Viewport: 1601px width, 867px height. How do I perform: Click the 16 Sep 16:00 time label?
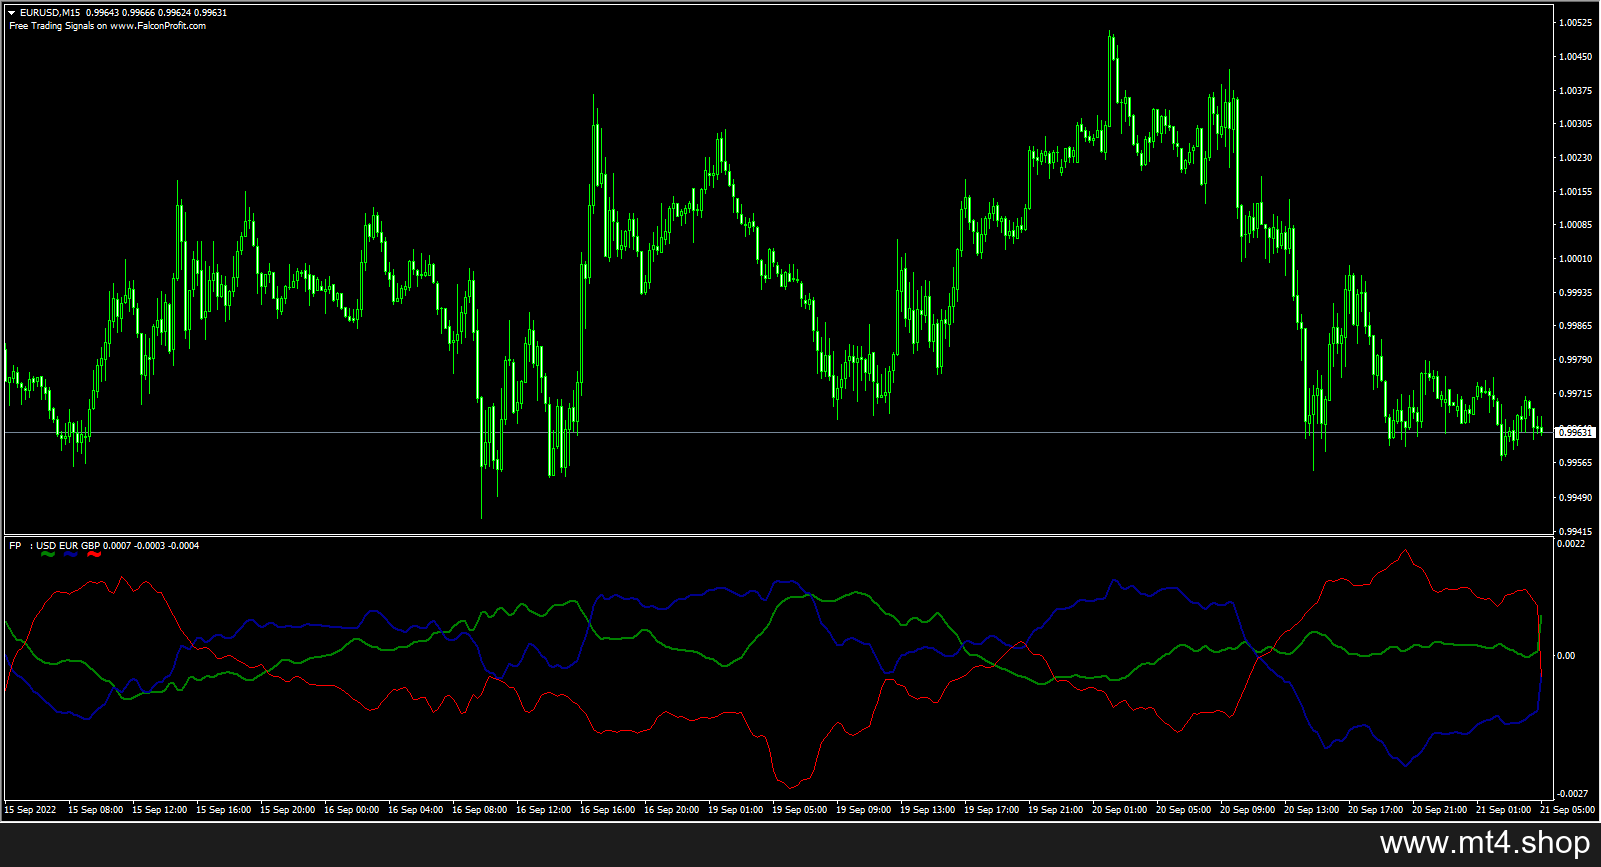point(607,810)
